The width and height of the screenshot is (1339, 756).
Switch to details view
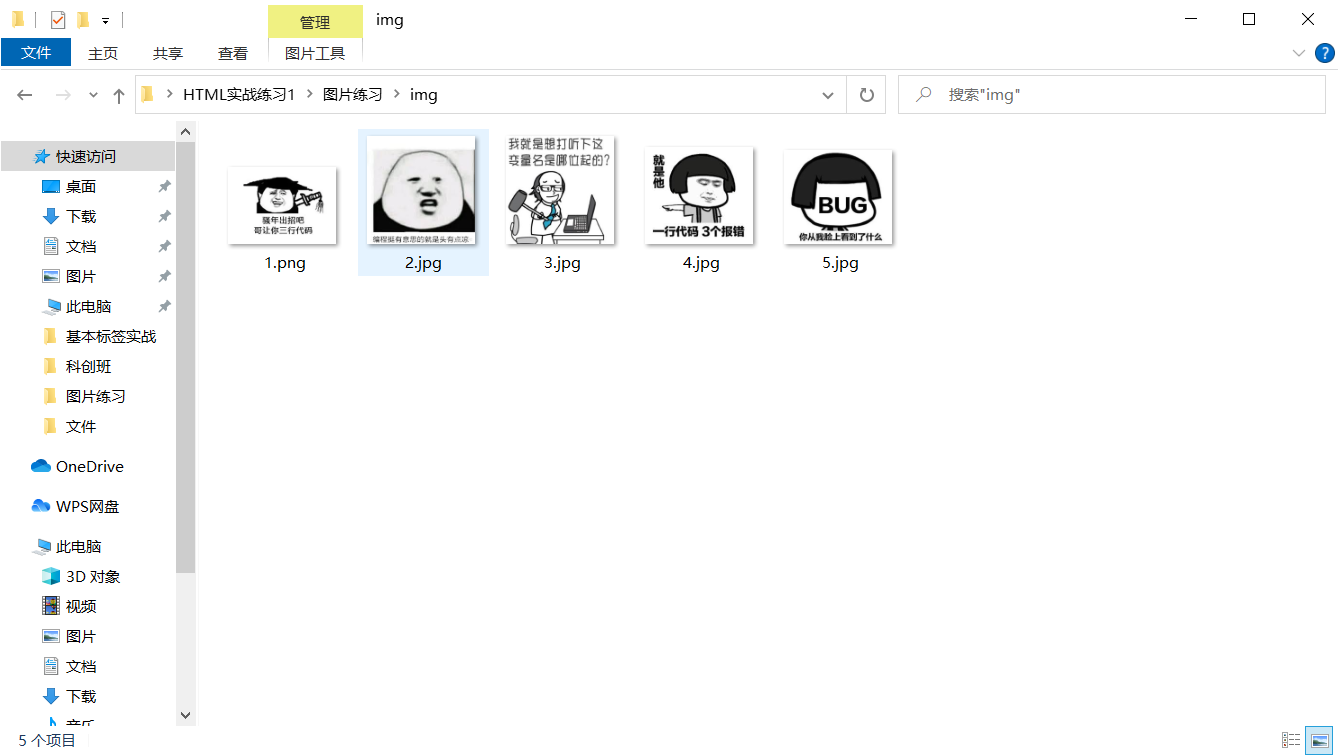1291,740
